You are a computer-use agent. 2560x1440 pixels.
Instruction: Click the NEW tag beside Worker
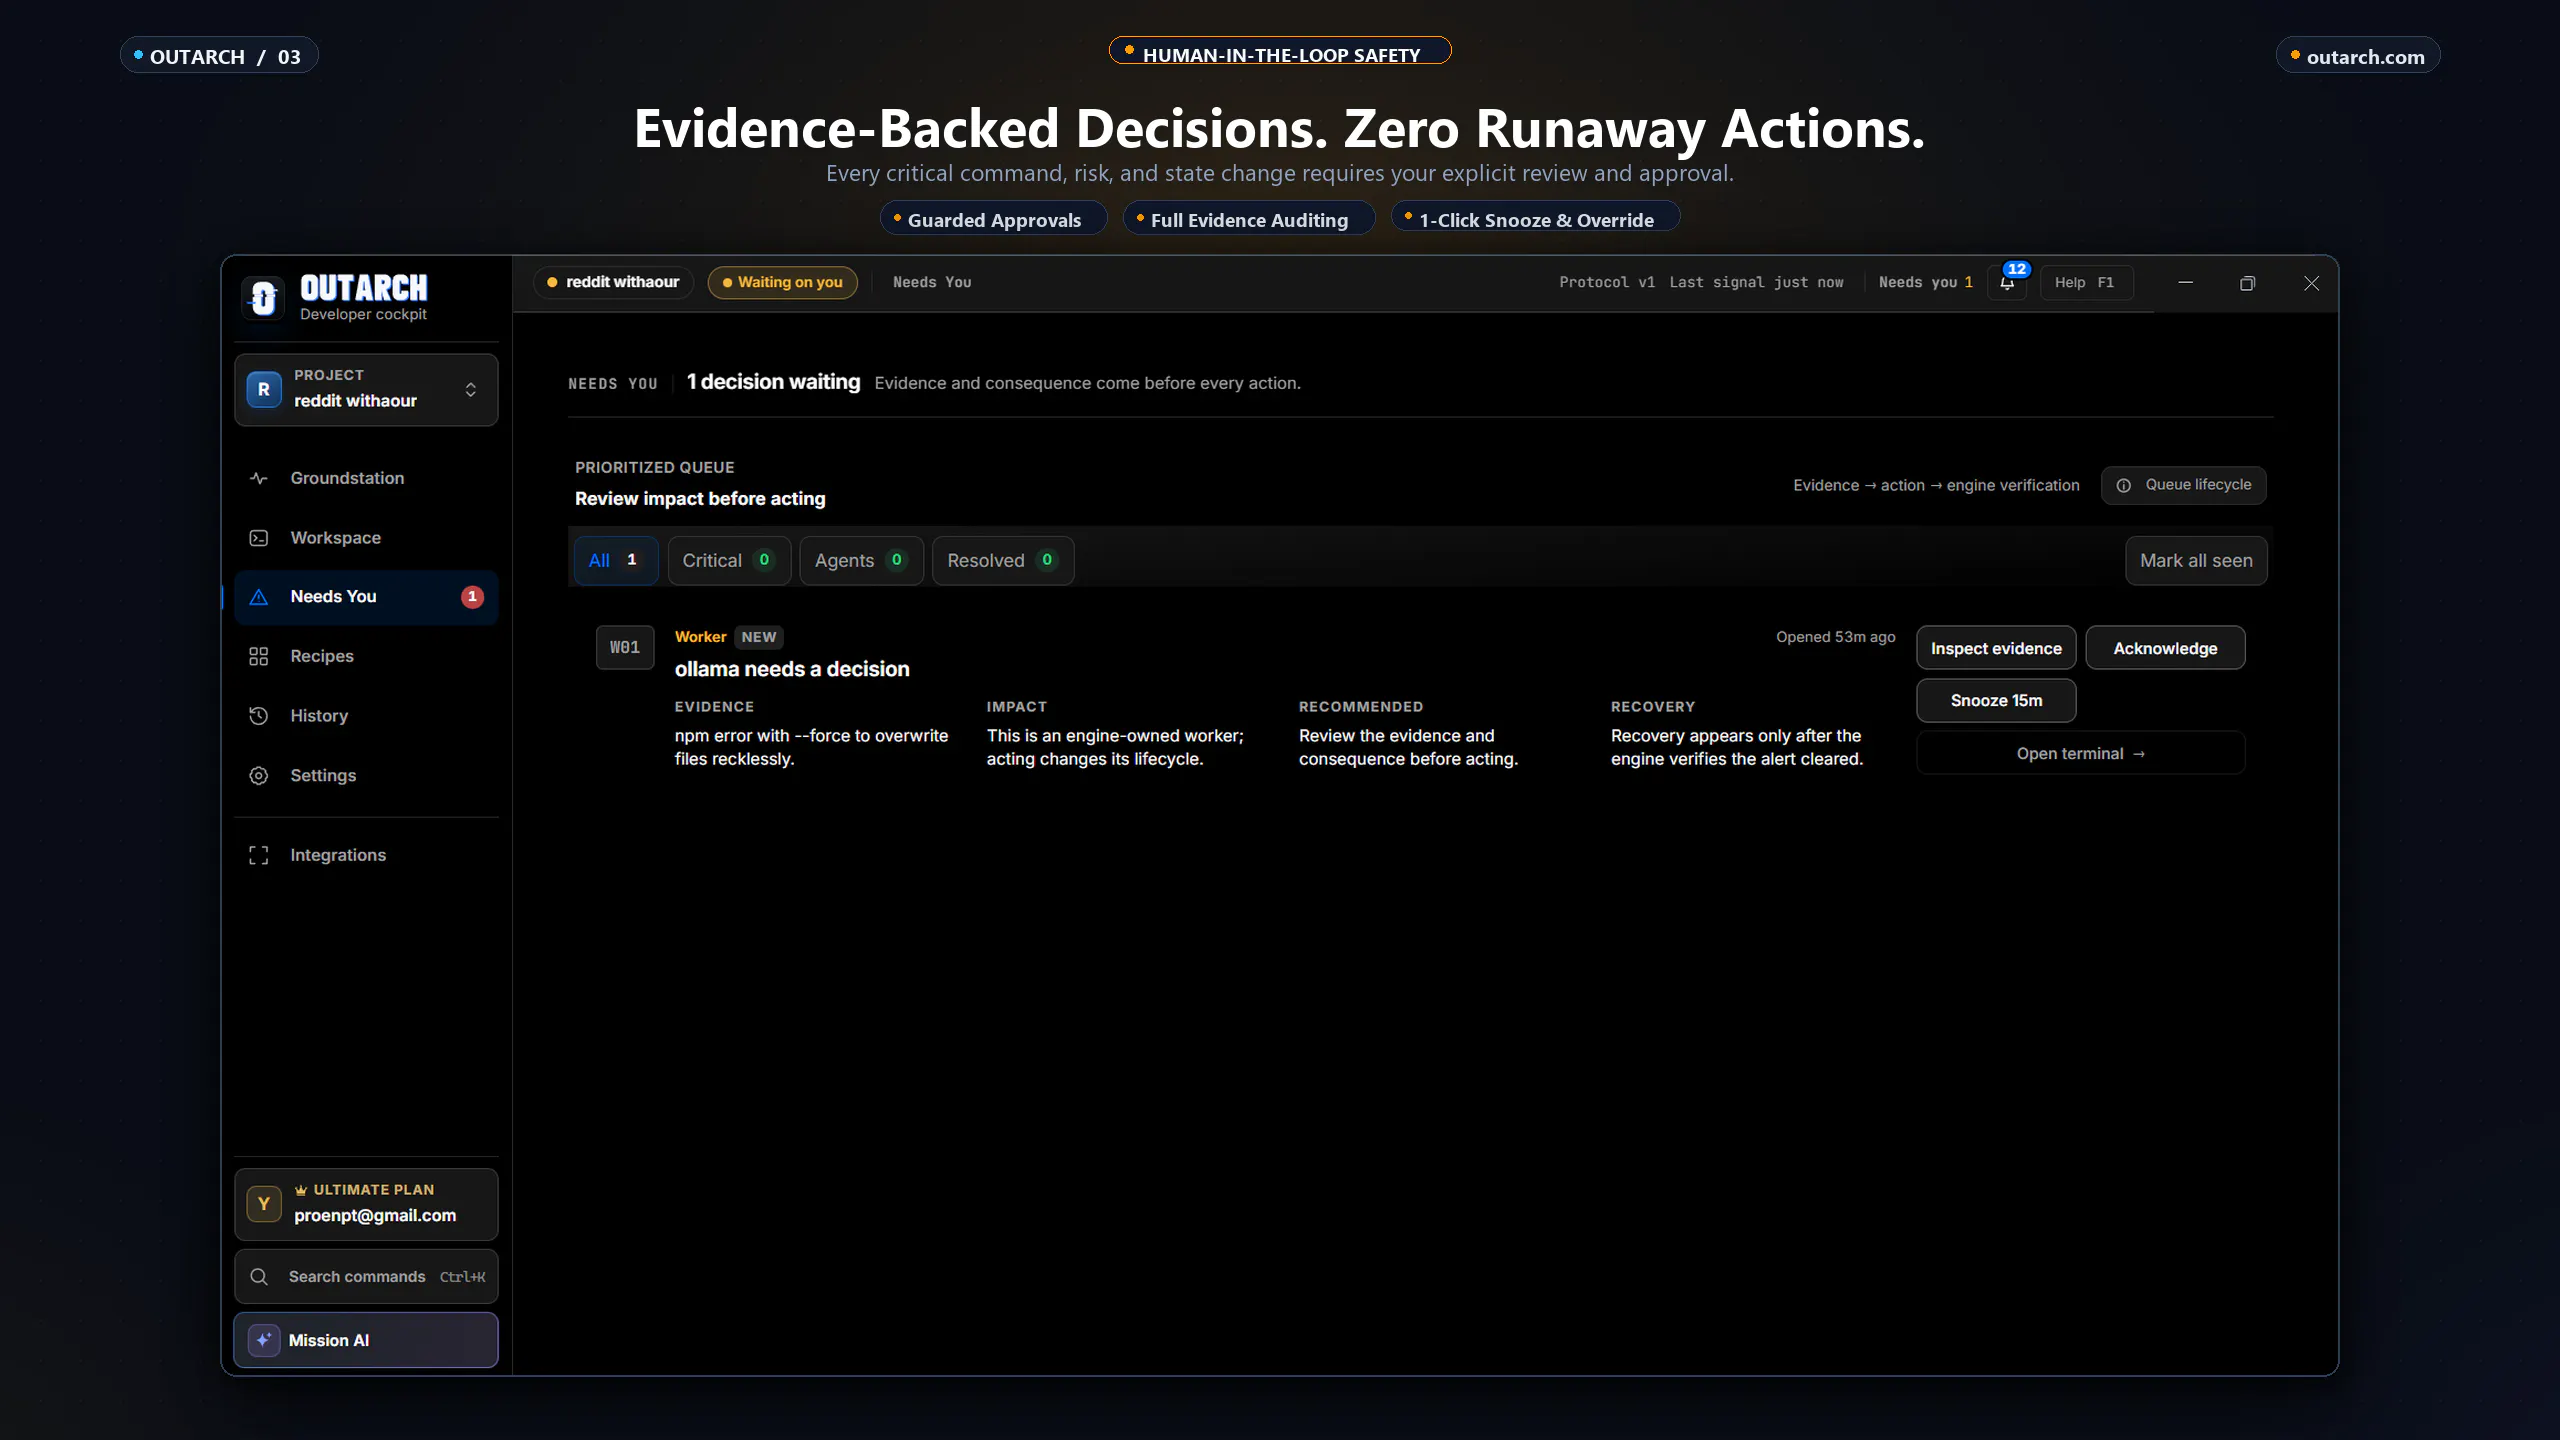pyautogui.click(x=759, y=637)
